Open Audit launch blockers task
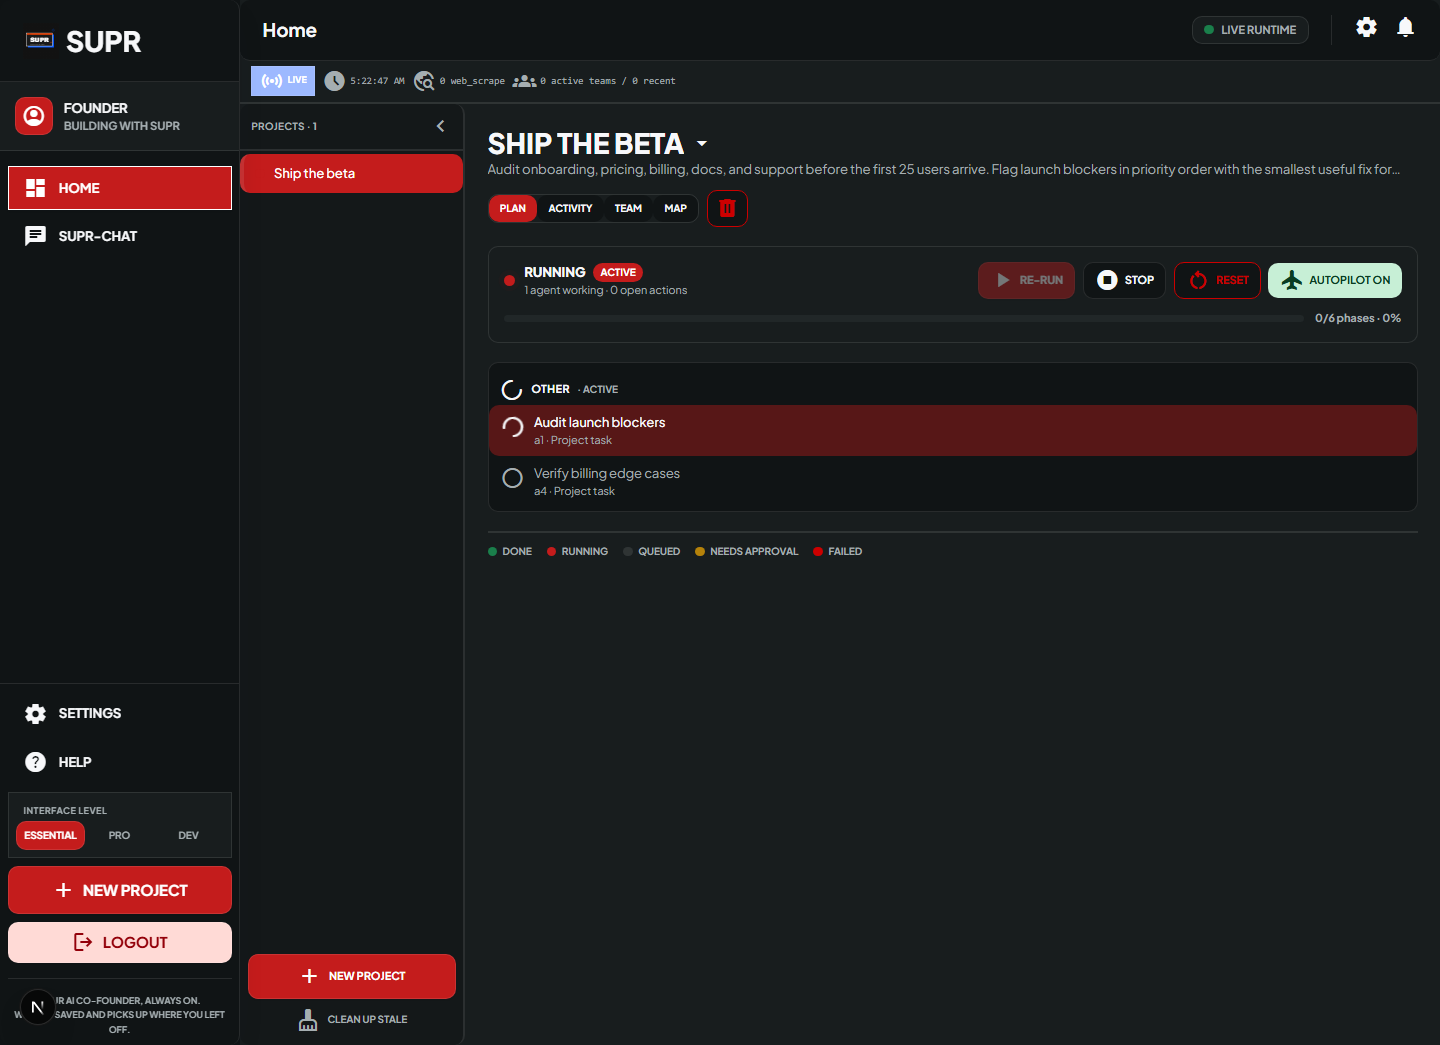1440x1045 pixels. point(952,430)
